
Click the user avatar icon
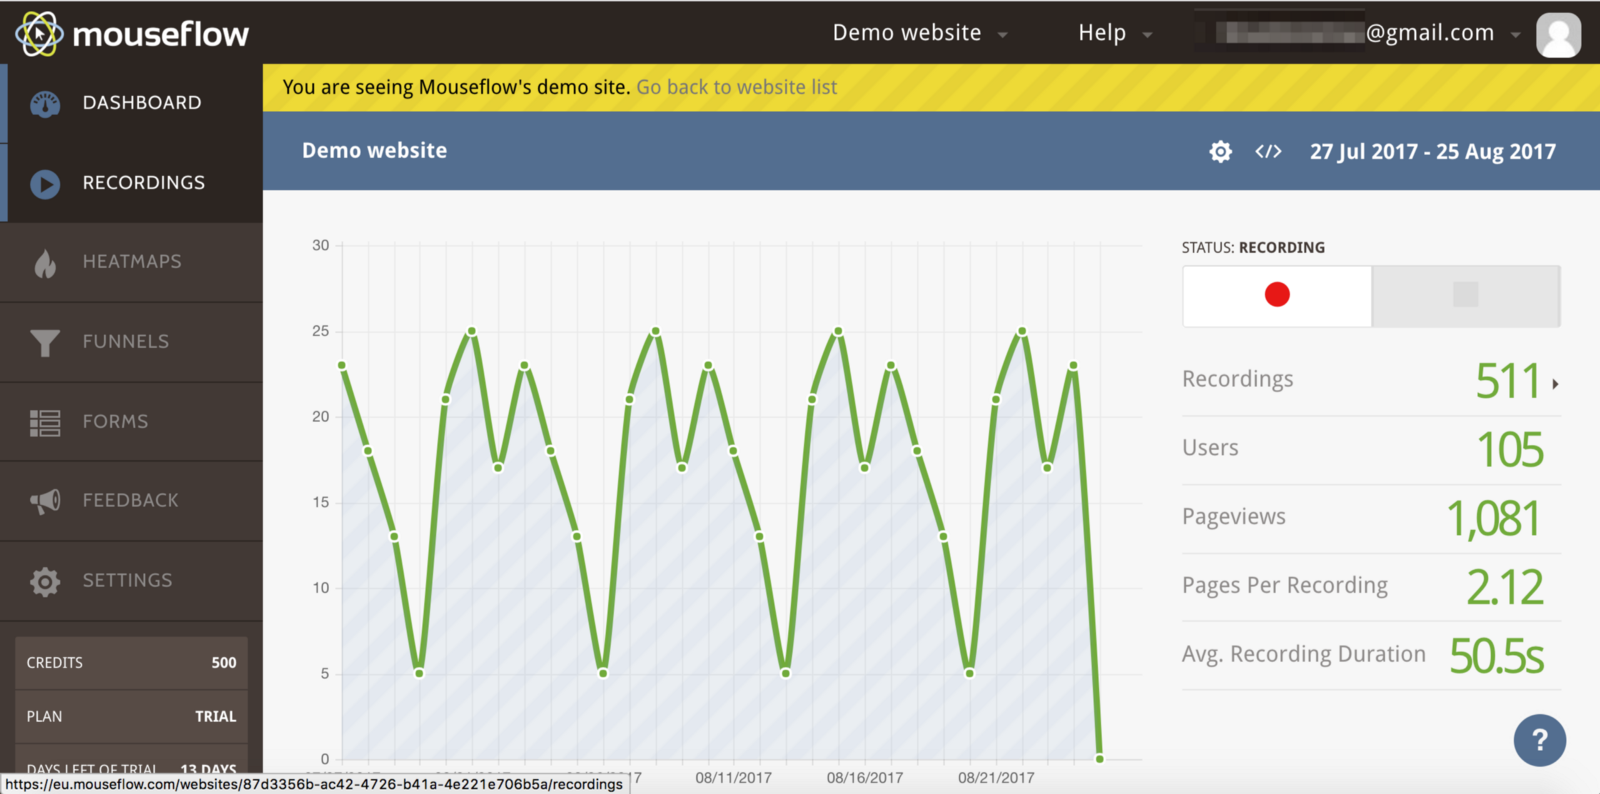tap(1558, 35)
